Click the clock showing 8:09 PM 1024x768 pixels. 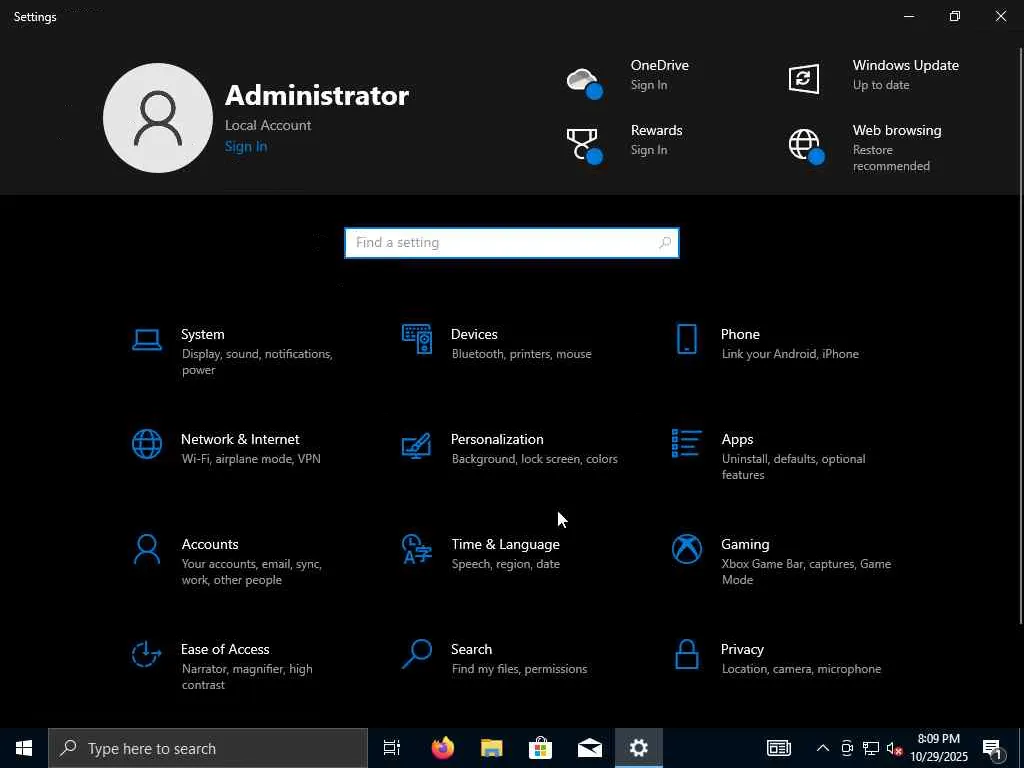[x=938, y=739]
